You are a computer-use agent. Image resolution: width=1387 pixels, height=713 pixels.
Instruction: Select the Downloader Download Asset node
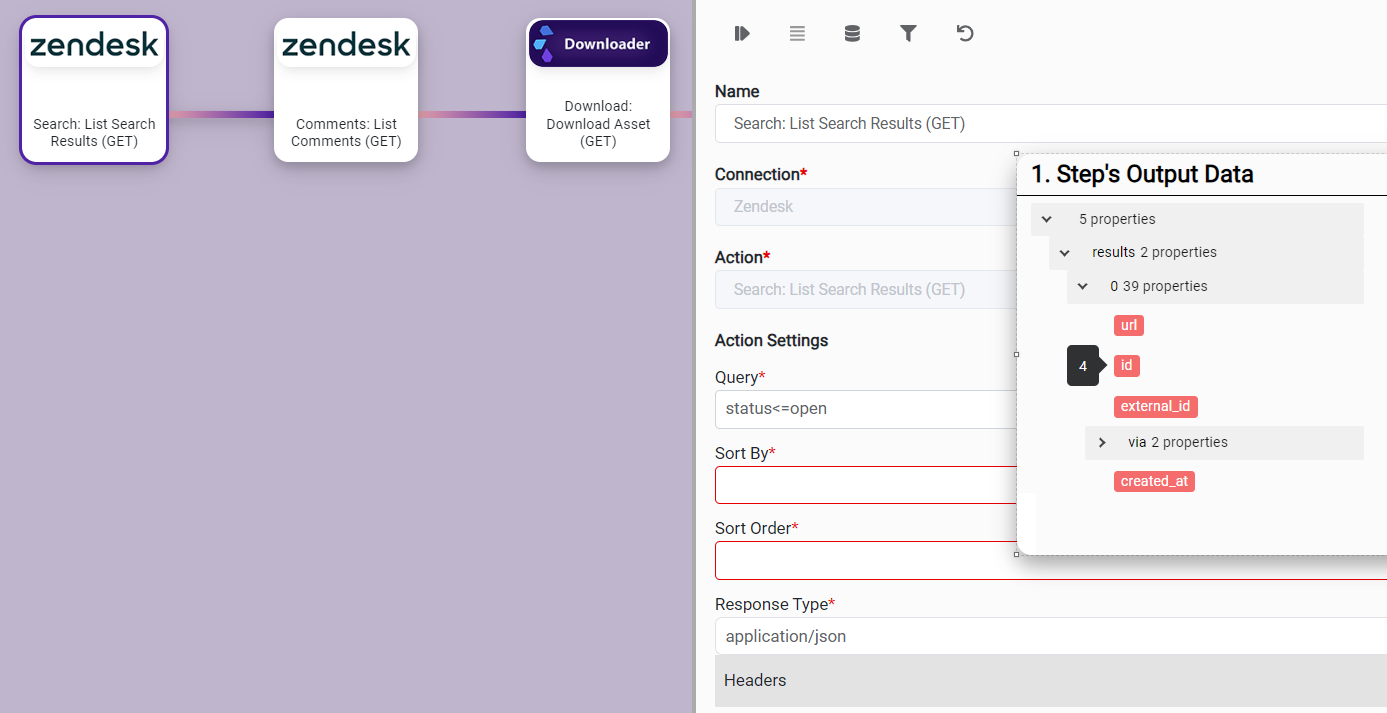(598, 90)
